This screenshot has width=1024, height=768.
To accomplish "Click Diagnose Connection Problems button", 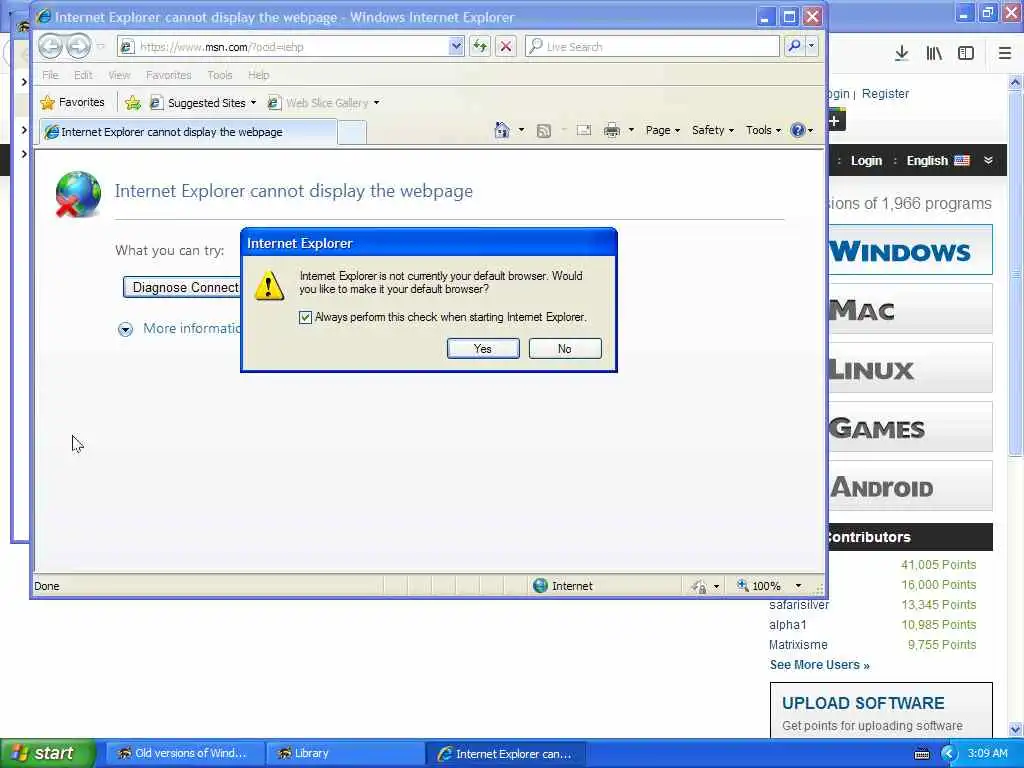I will click(x=182, y=287).
